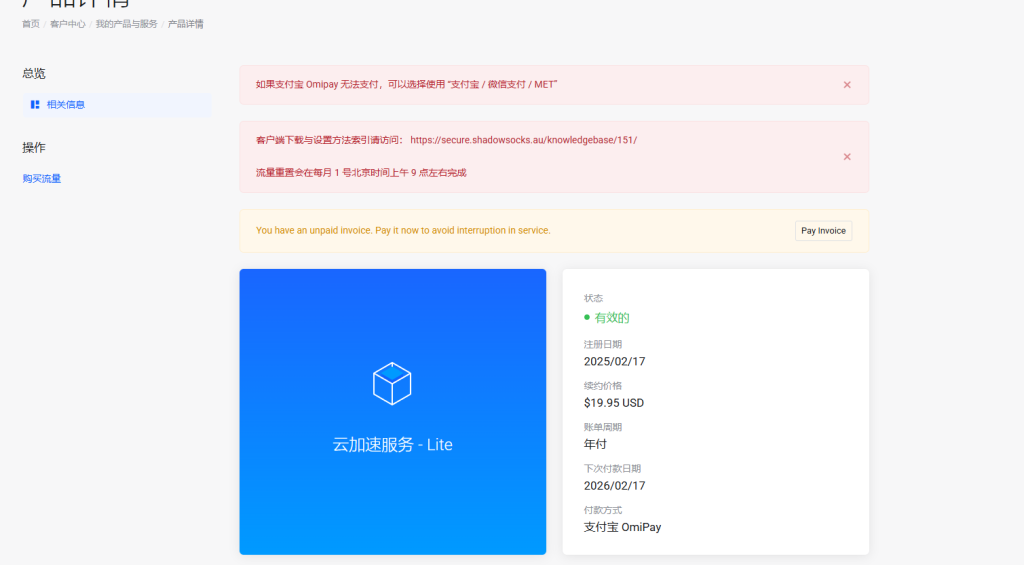Click the 云加速服务 - Lite title
The height and width of the screenshot is (565, 1024).
[392, 444]
